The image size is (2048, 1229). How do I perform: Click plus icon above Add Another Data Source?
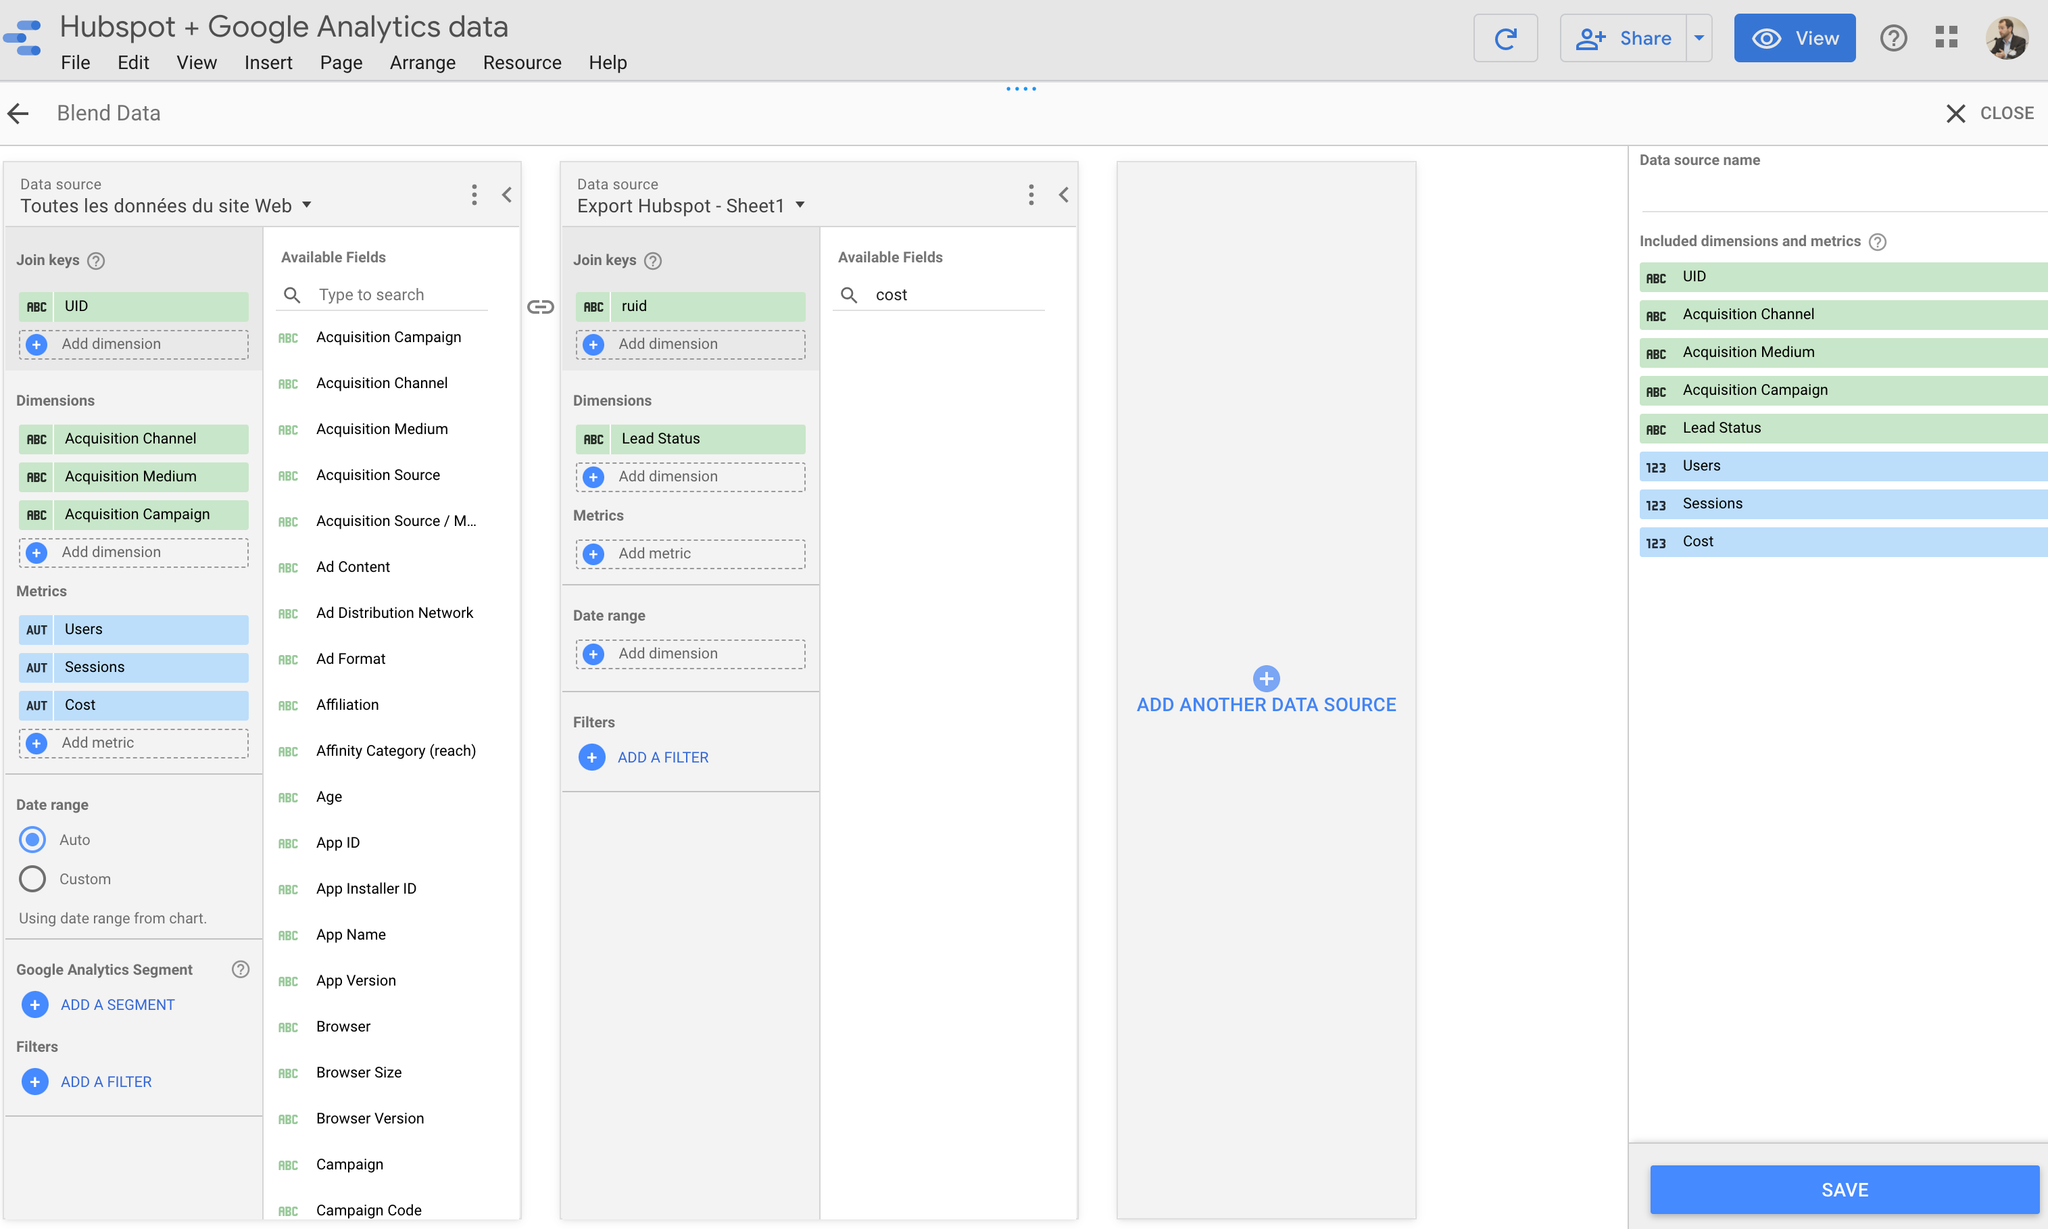pyautogui.click(x=1266, y=678)
